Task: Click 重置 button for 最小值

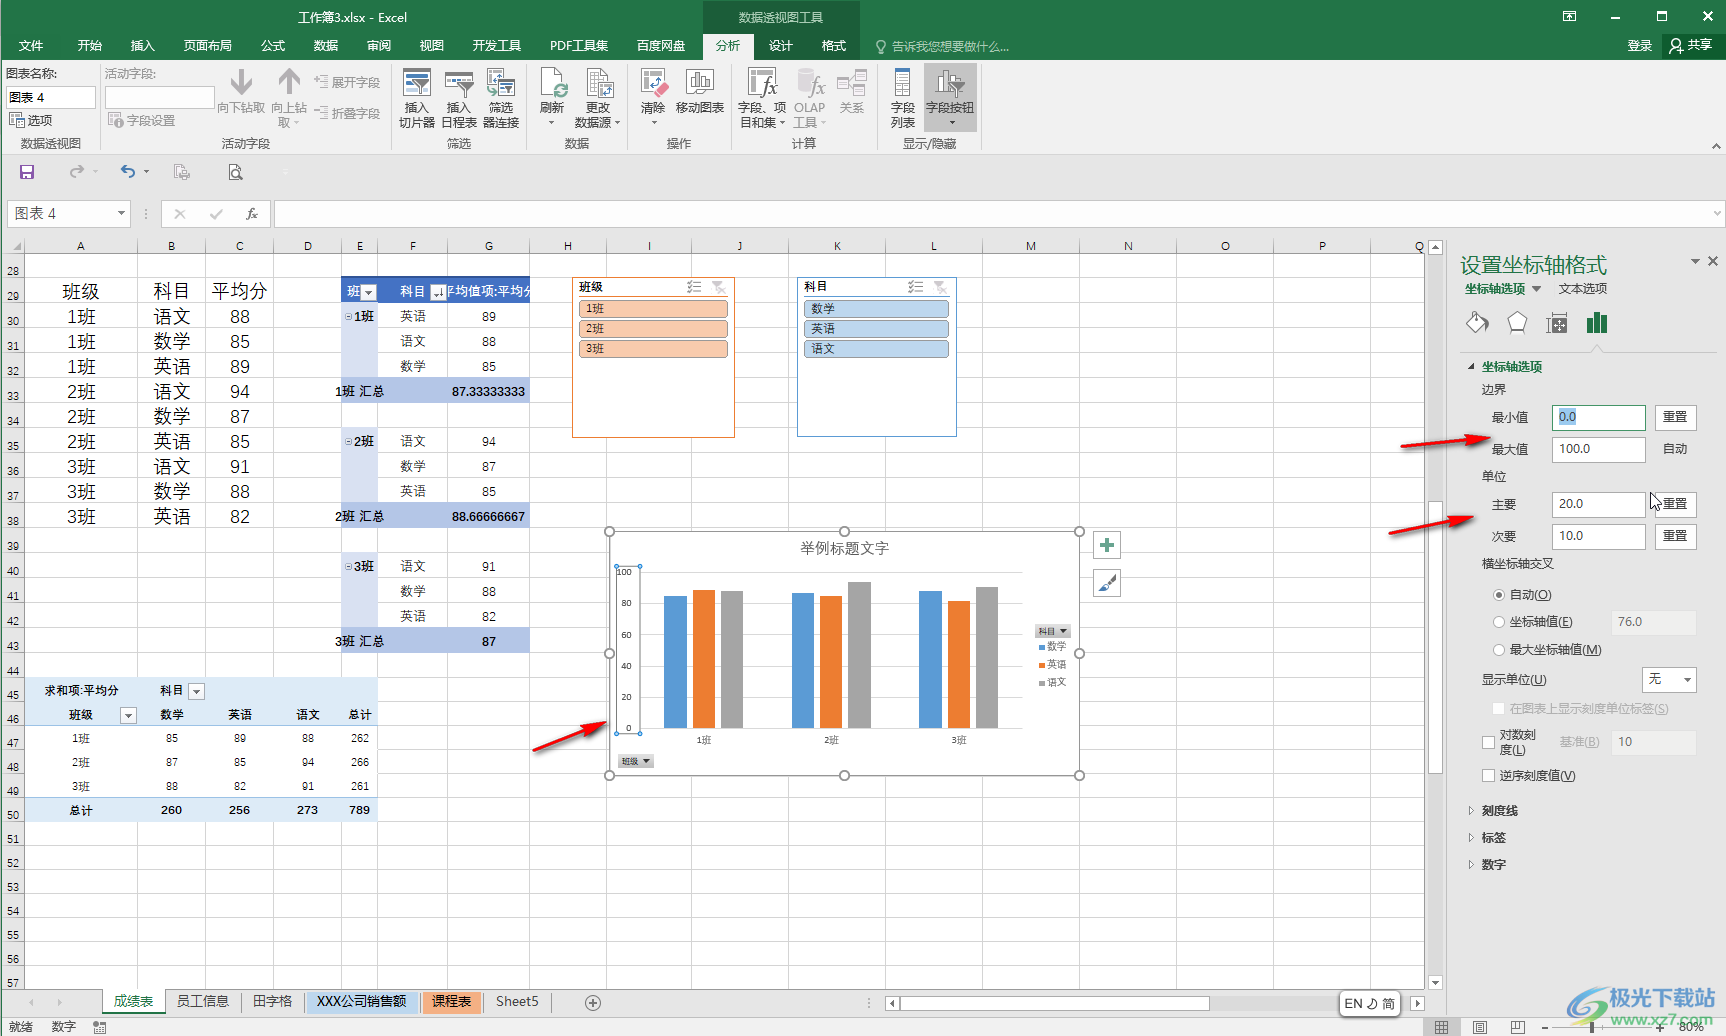Action: pyautogui.click(x=1675, y=417)
